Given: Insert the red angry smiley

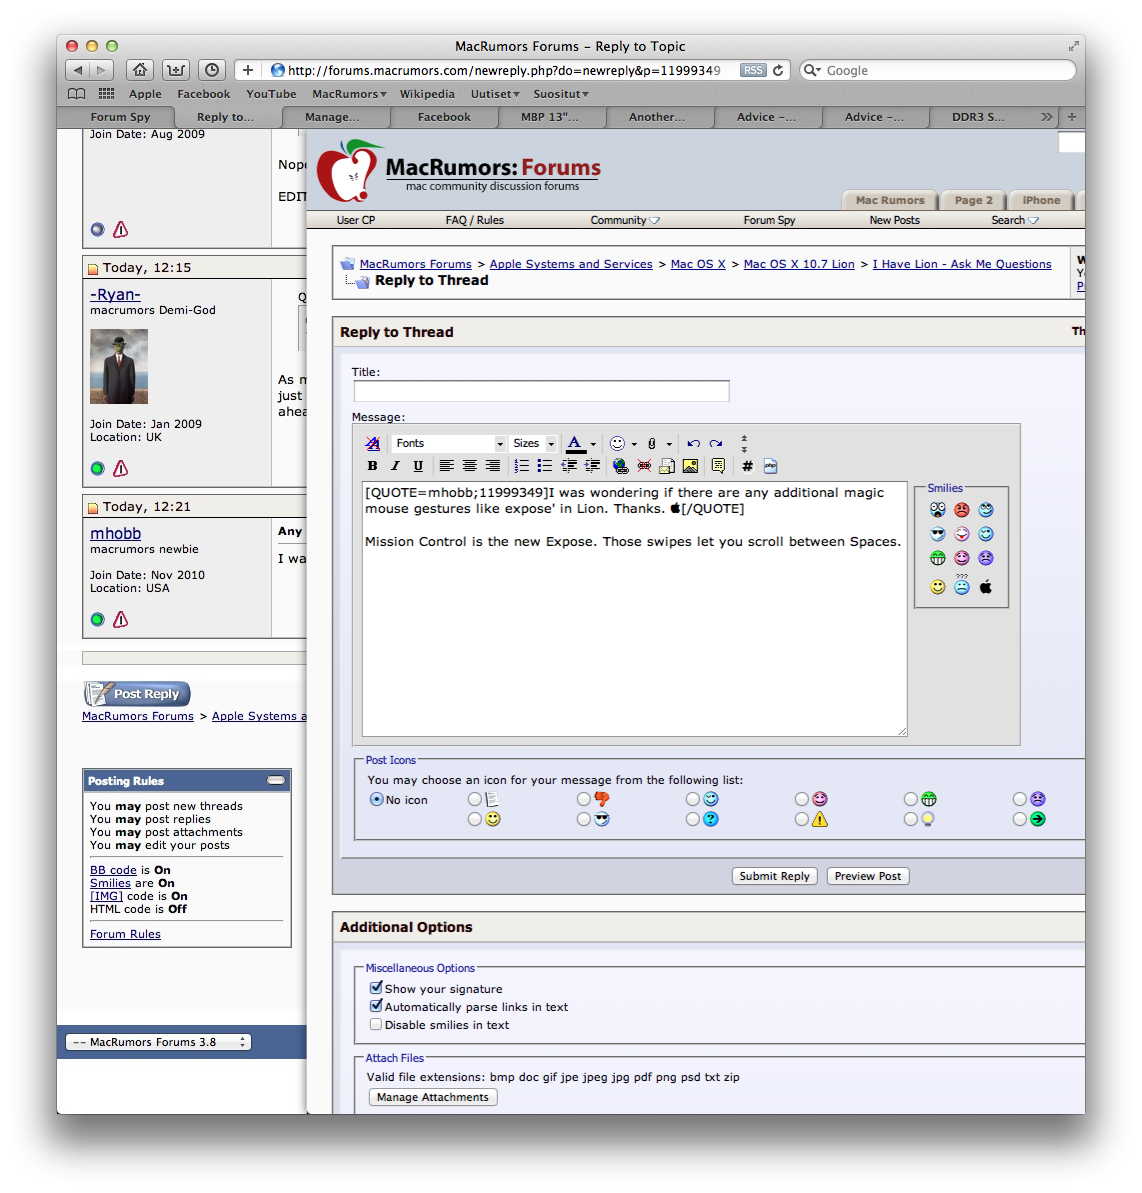Looking at the screenshot, I should [962, 511].
